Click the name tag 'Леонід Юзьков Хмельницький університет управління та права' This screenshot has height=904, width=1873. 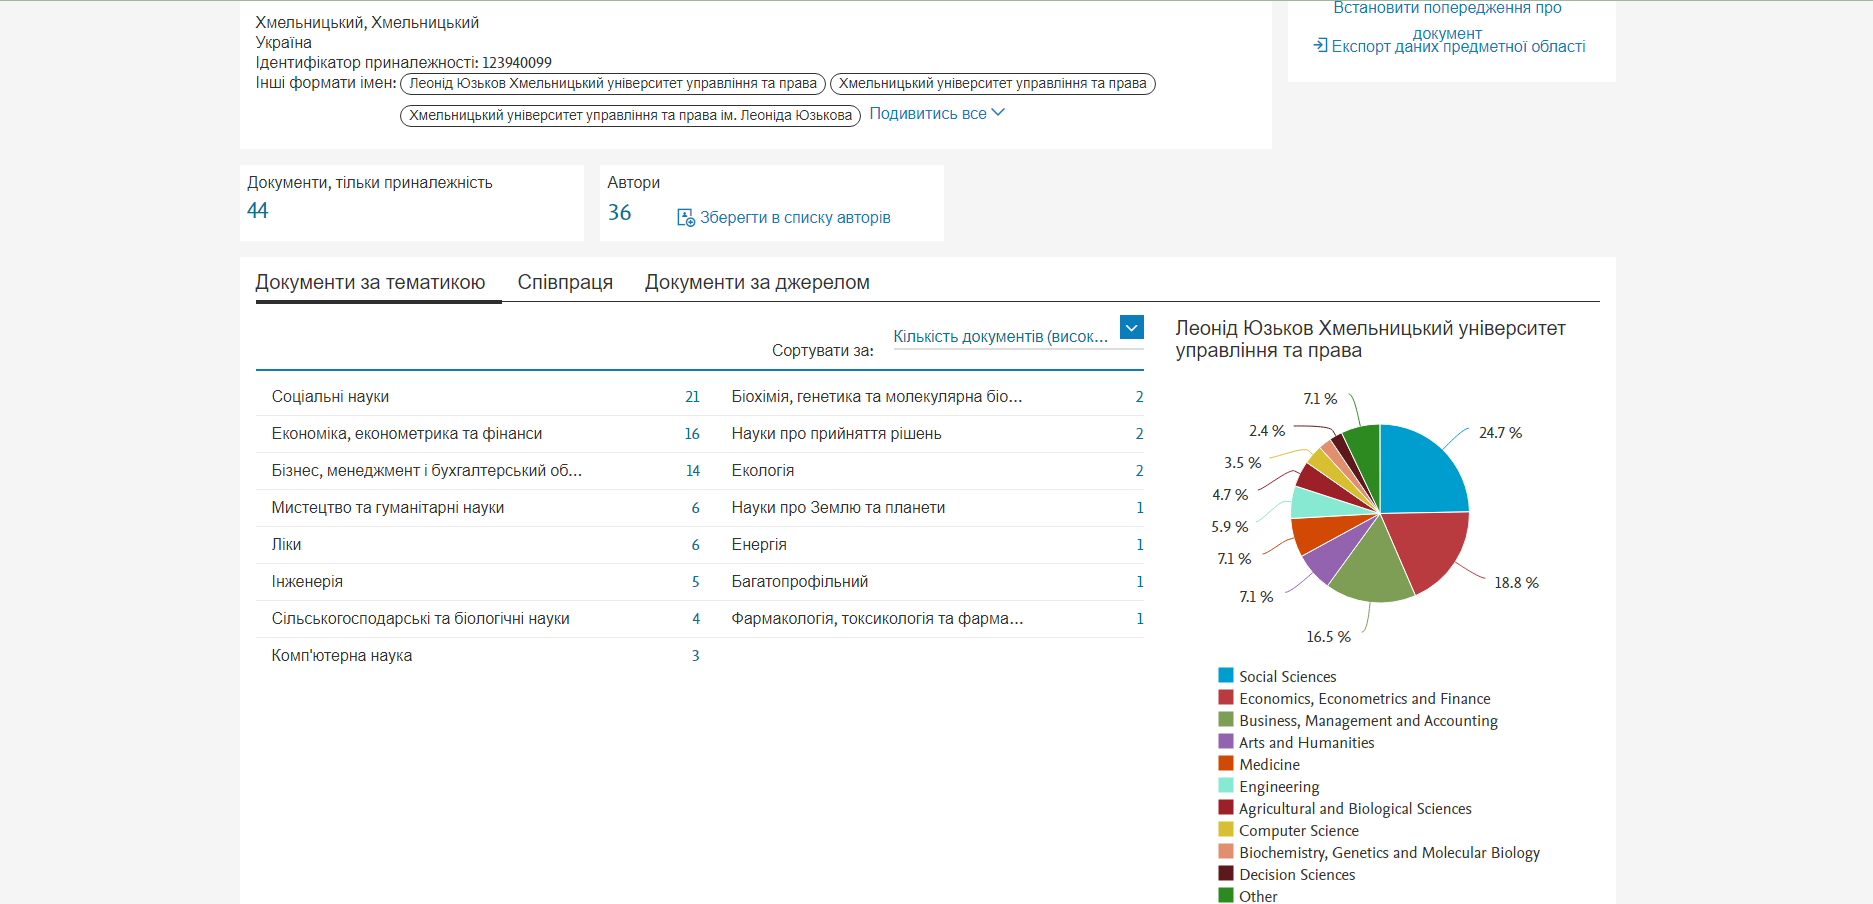[x=613, y=83]
